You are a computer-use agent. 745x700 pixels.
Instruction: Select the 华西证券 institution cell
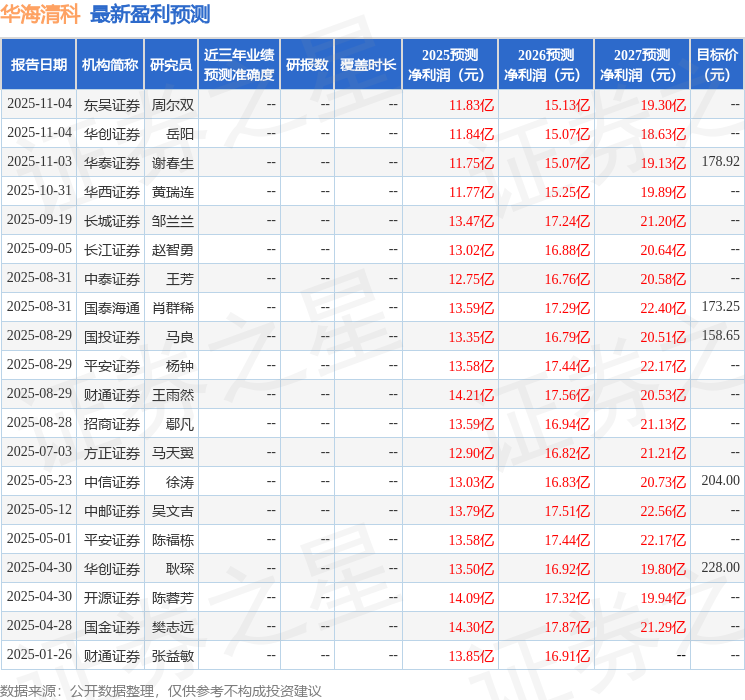click(x=112, y=192)
